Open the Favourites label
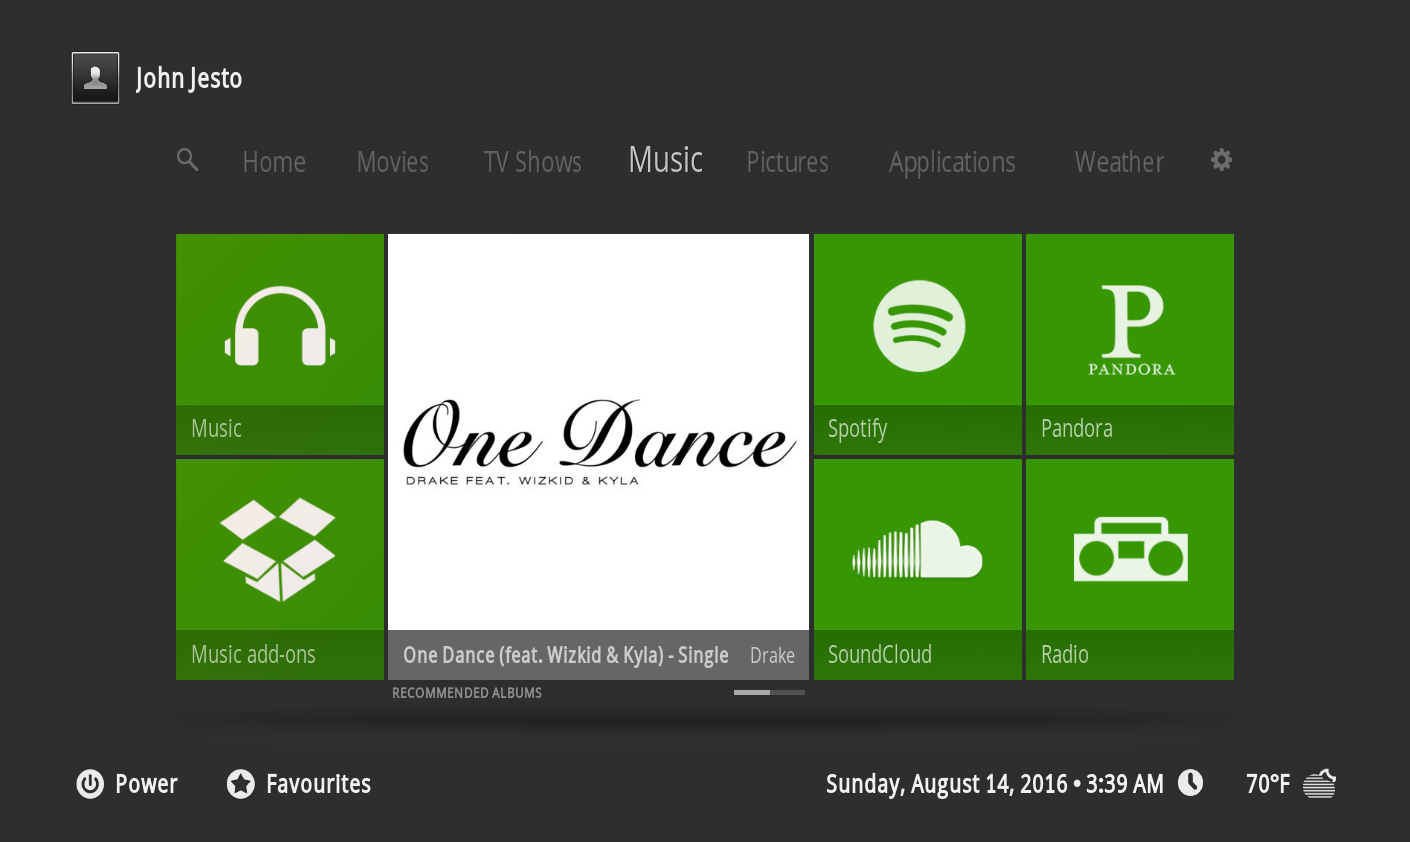This screenshot has width=1410, height=842. (318, 784)
